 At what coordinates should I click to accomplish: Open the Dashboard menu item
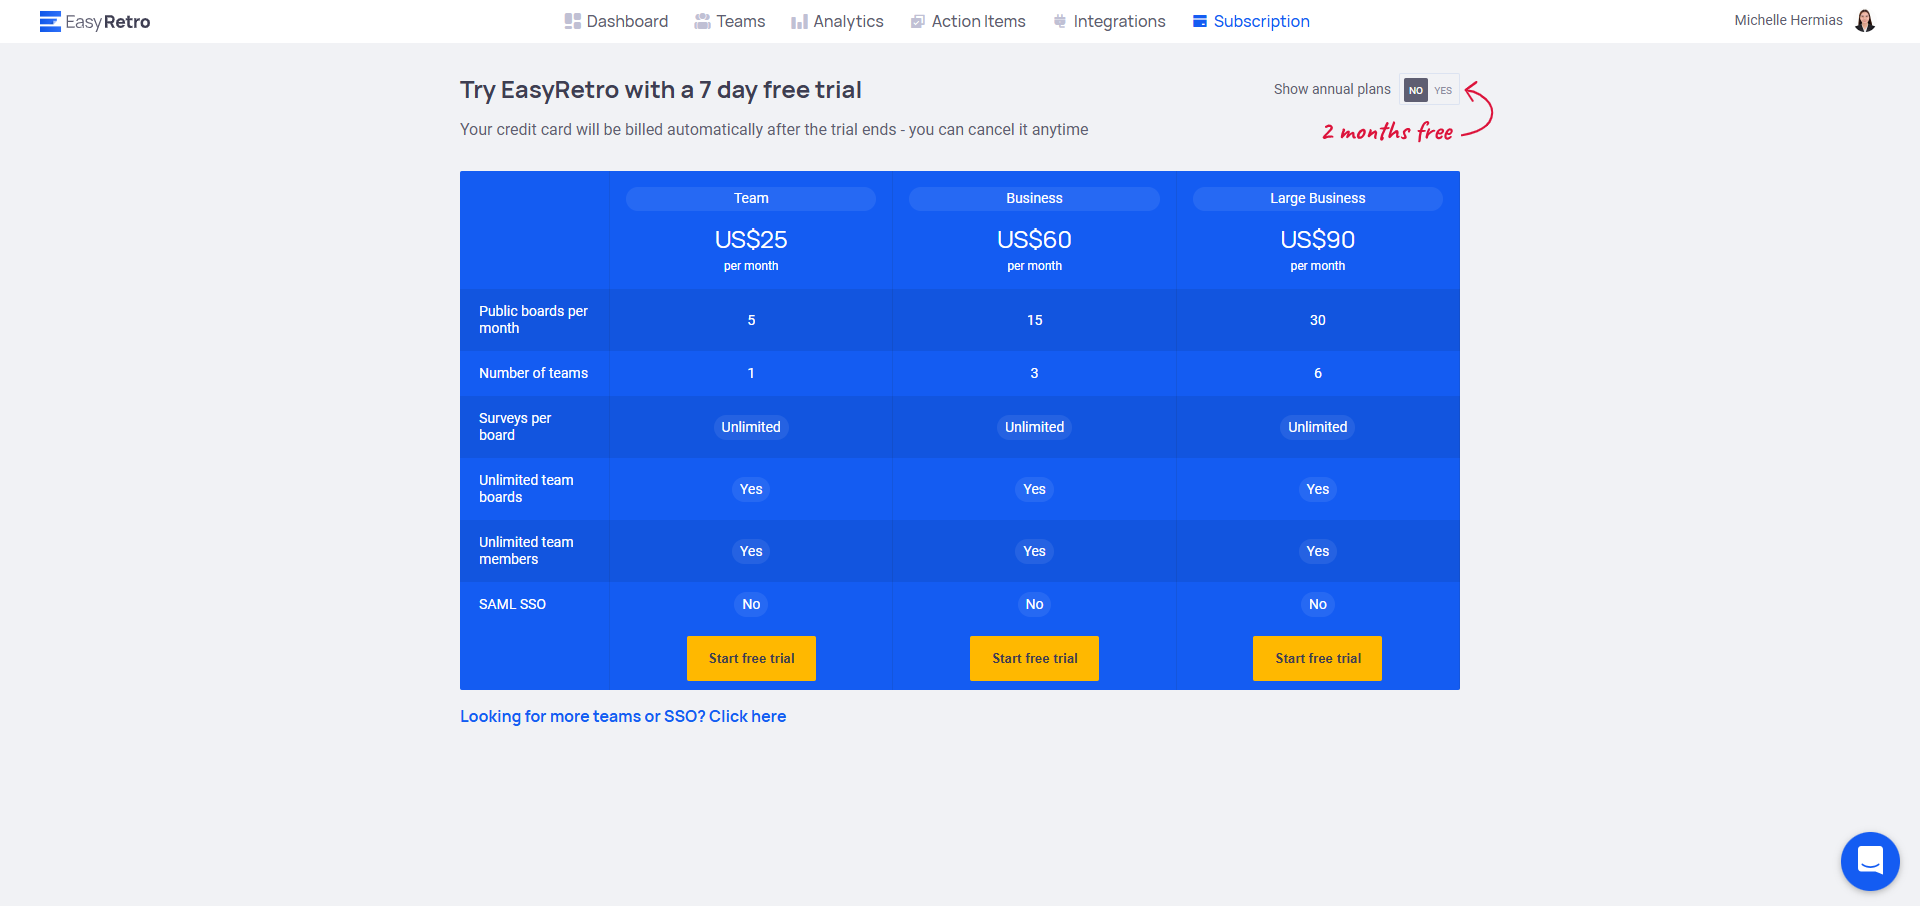point(617,21)
